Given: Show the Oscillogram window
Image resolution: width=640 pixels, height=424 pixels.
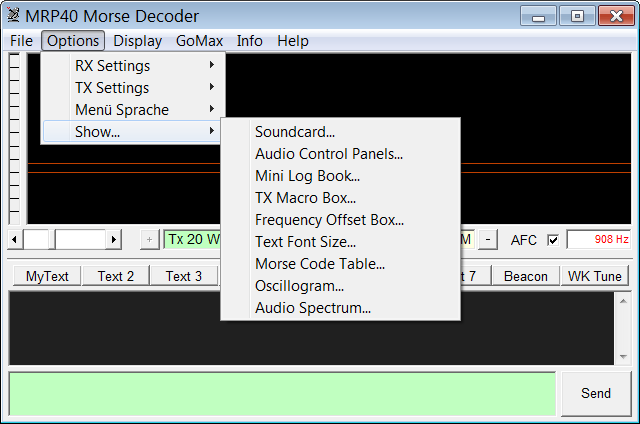Looking at the screenshot, I should 299,286.
